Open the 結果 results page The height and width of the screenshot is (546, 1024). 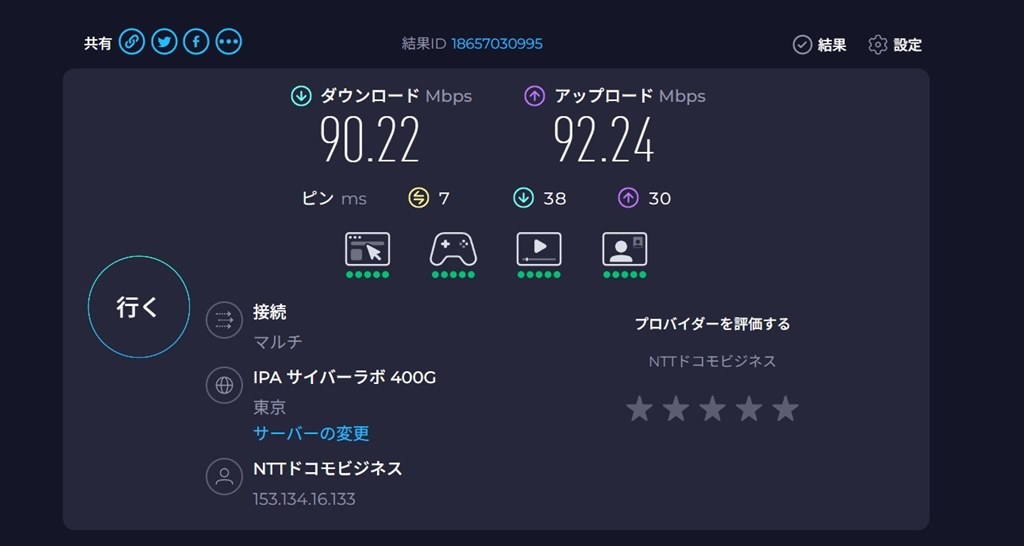(820, 44)
